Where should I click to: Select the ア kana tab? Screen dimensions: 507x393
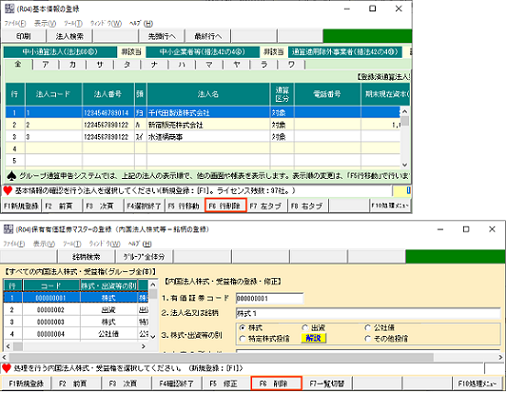46,65
